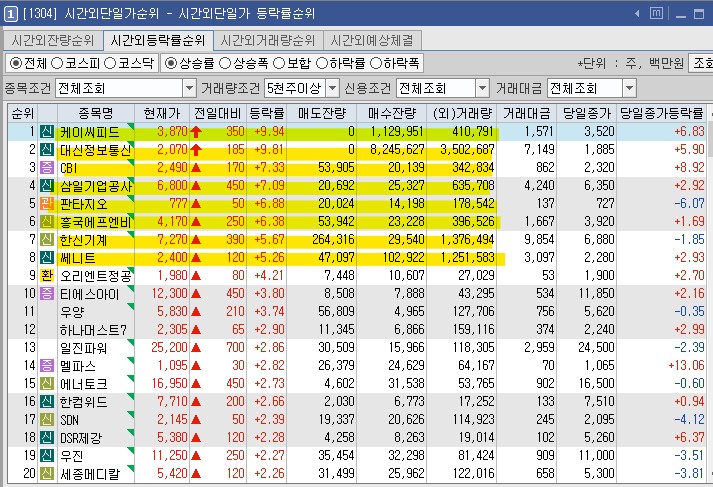Click the red up triangle for CBI
The height and width of the screenshot is (487, 713).
196,168
